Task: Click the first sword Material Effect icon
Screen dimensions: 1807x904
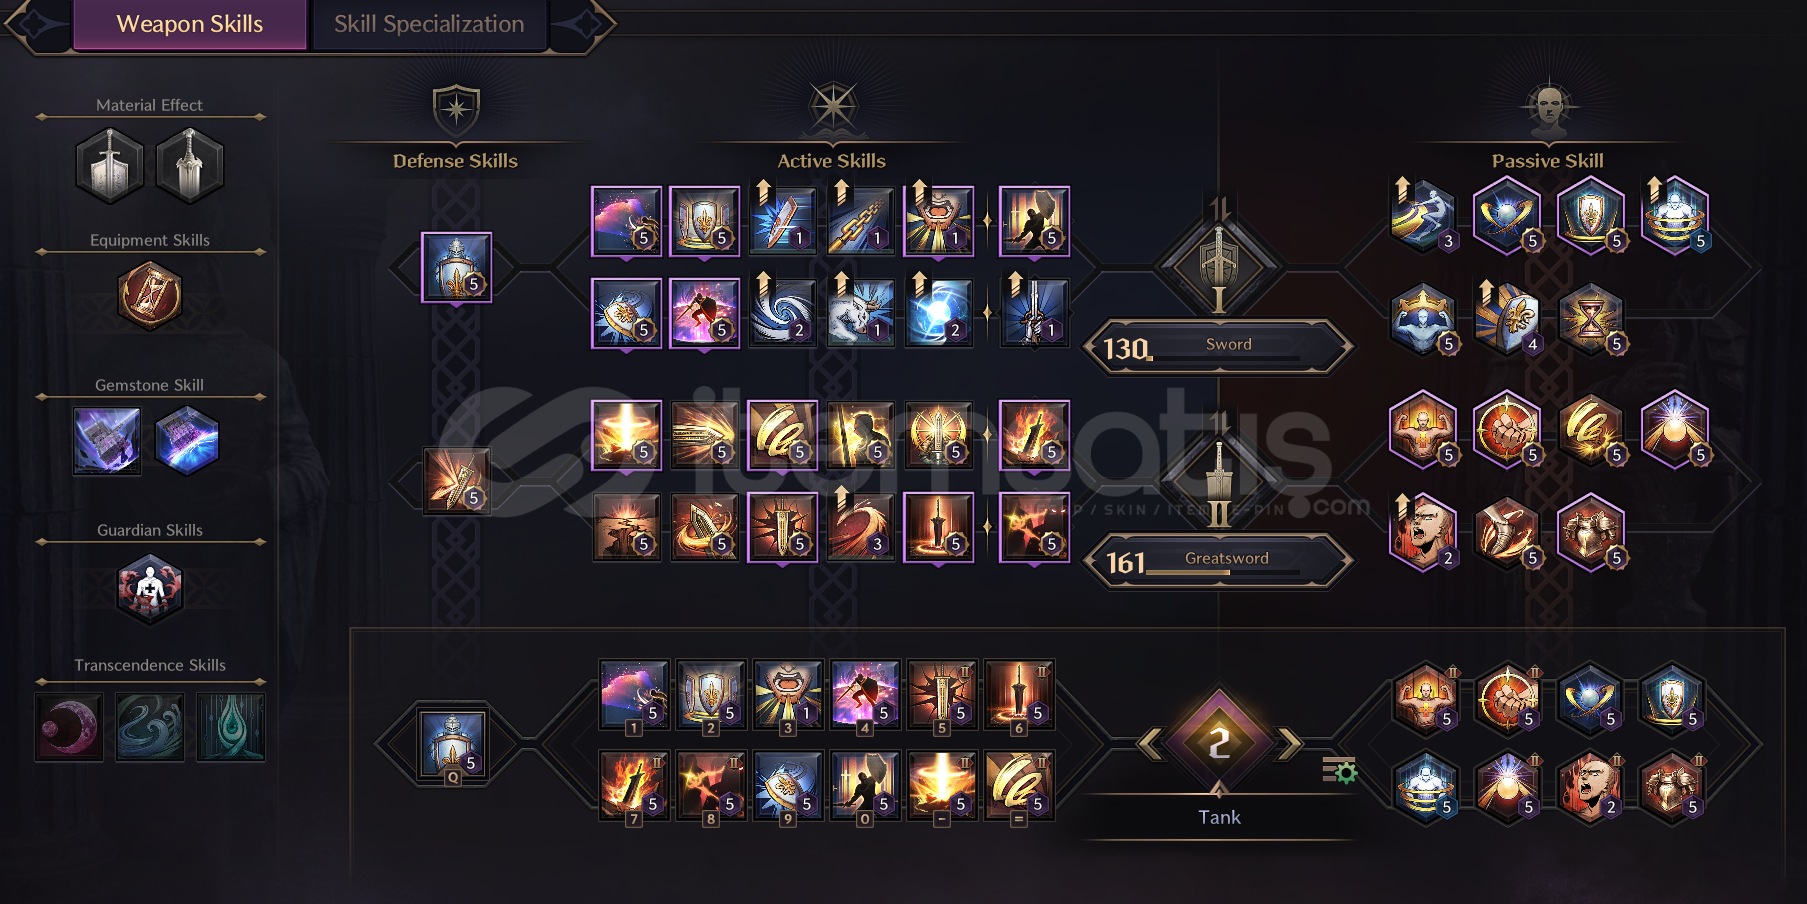Action: point(110,165)
